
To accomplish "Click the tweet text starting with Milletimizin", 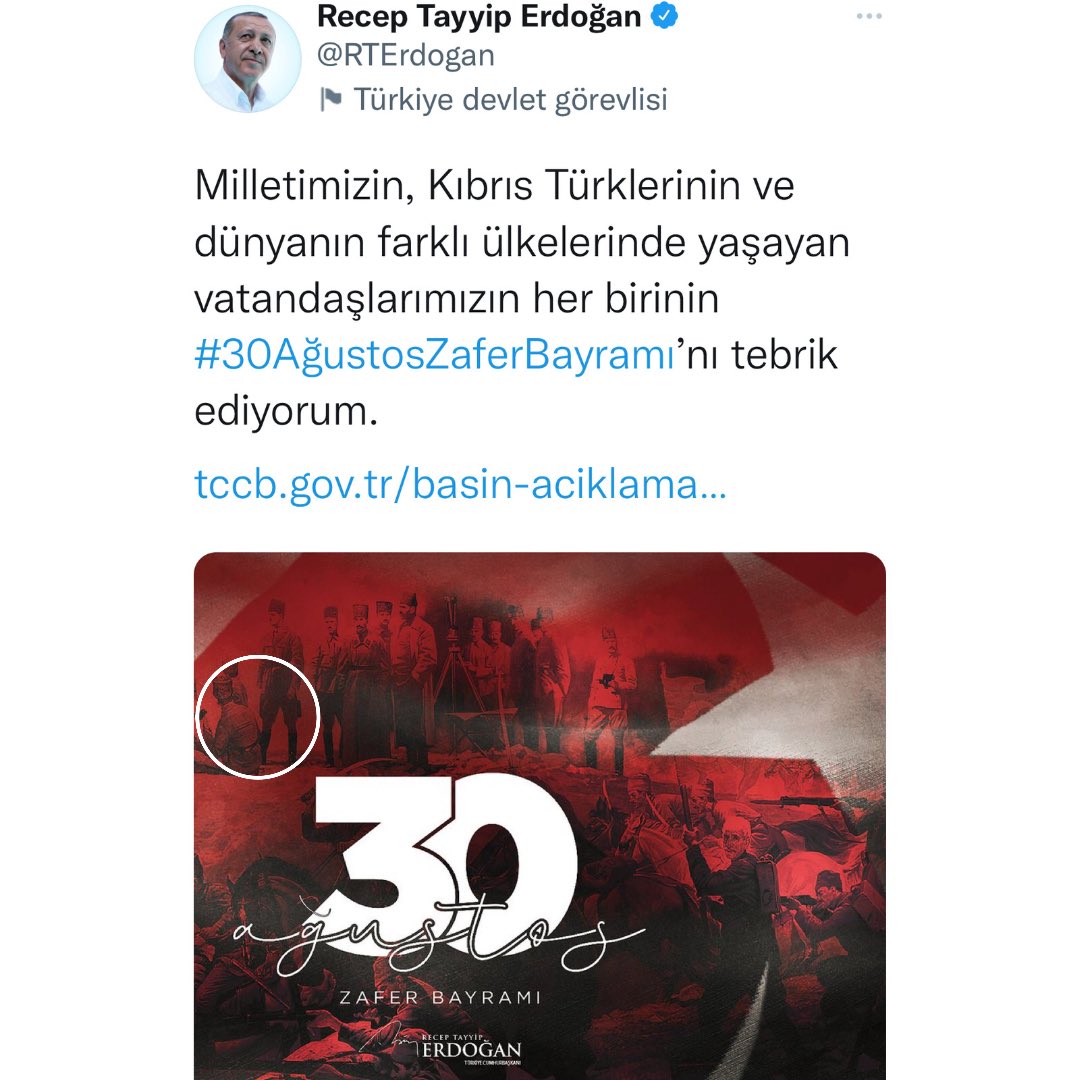I will click(x=522, y=298).
